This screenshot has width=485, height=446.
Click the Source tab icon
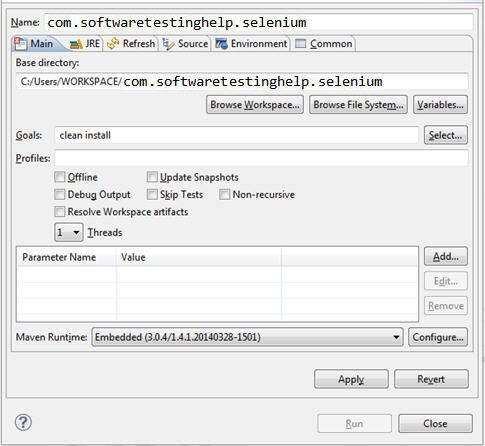tap(168, 44)
